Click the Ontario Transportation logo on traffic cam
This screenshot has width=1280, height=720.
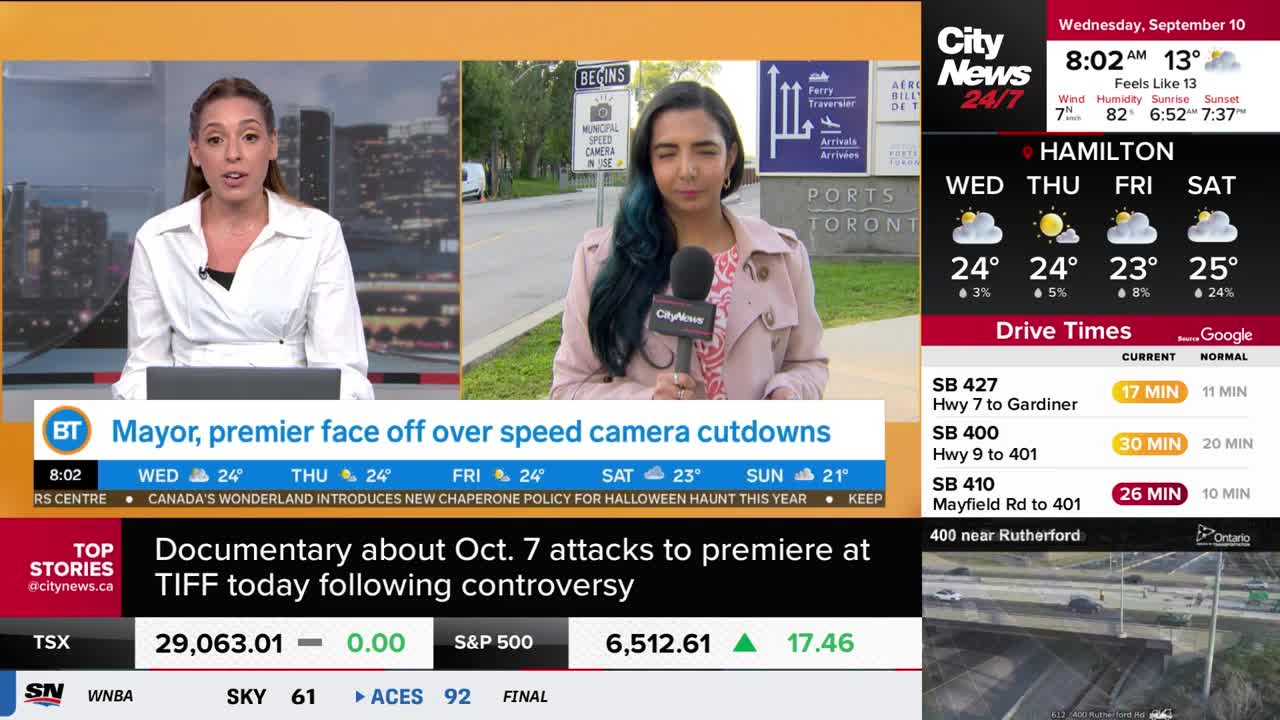(1222, 536)
